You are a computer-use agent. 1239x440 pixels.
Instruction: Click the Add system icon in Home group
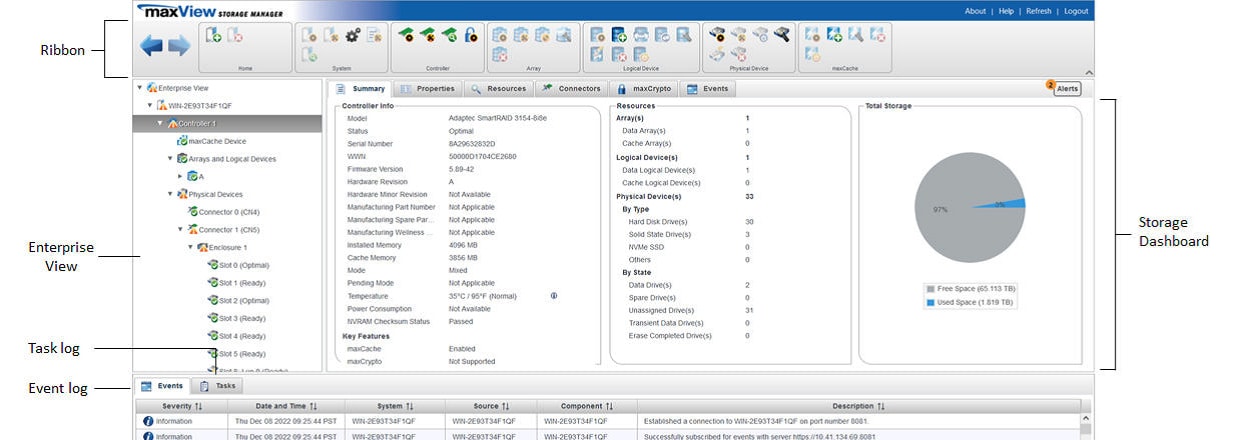click(213, 35)
